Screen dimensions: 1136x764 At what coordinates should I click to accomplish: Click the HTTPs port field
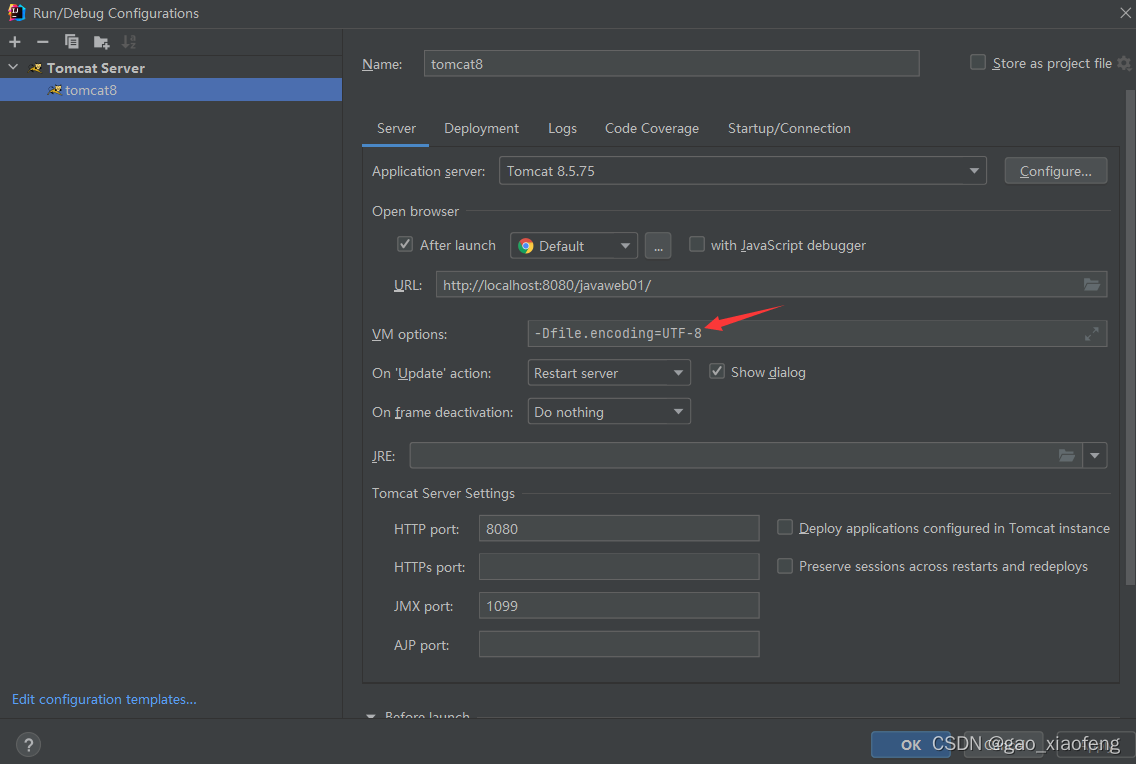(x=619, y=567)
